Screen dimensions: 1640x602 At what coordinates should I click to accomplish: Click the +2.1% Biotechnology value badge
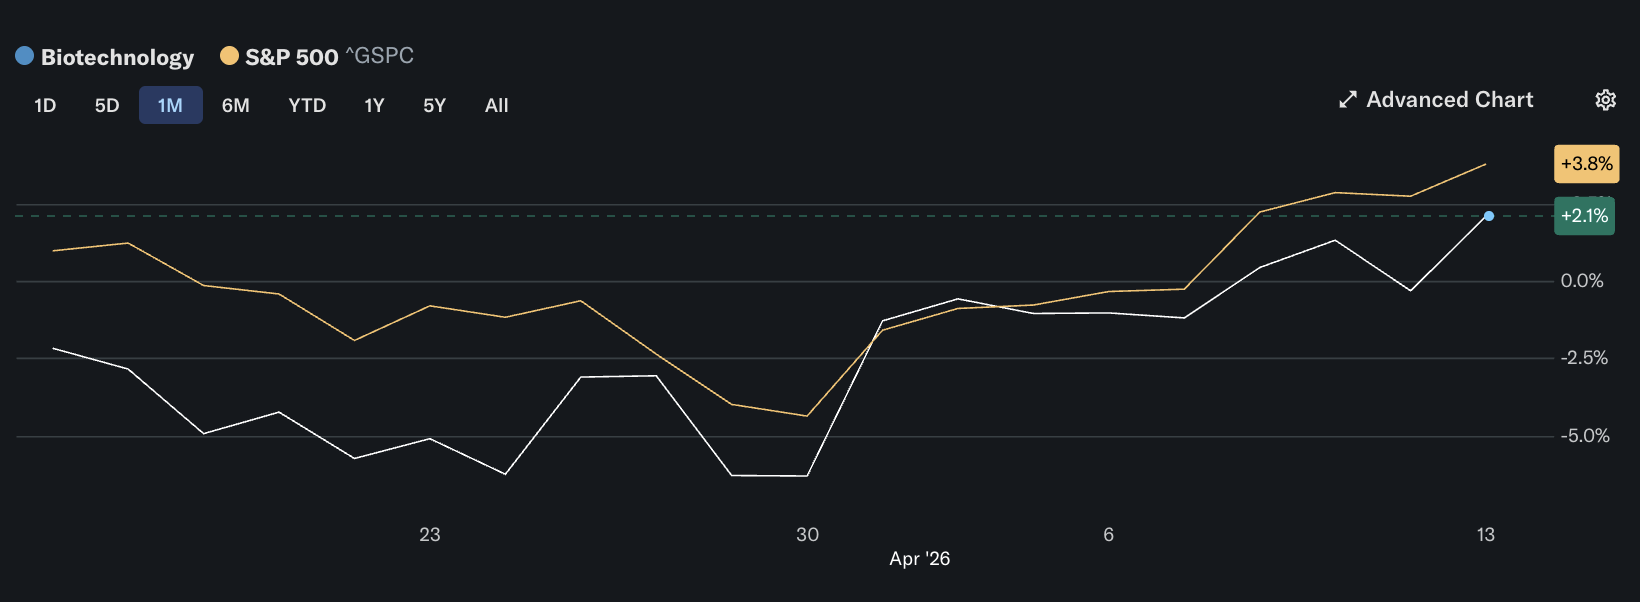pyautogui.click(x=1584, y=216)
